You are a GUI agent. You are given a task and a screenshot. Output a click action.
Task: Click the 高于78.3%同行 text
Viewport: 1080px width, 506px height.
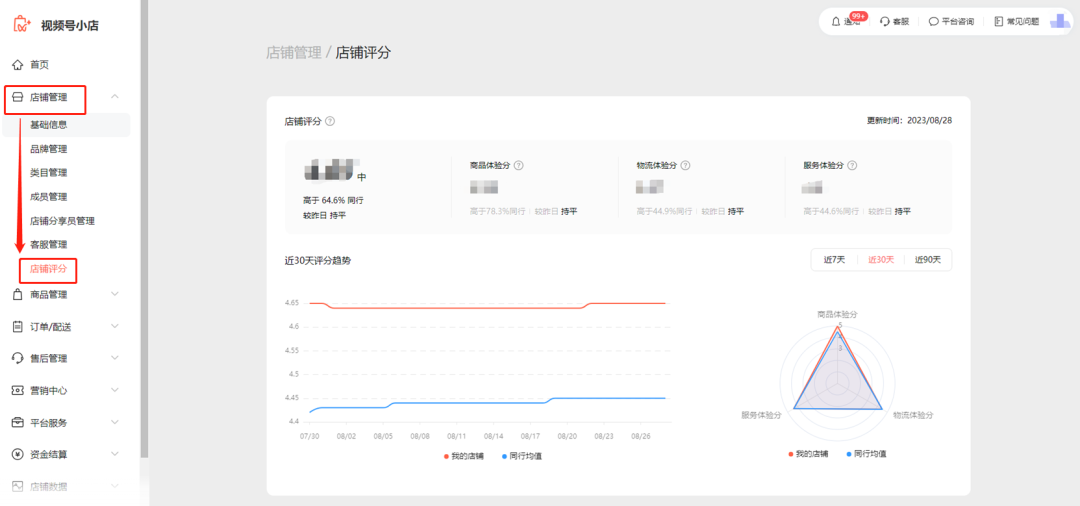(495, 211)
